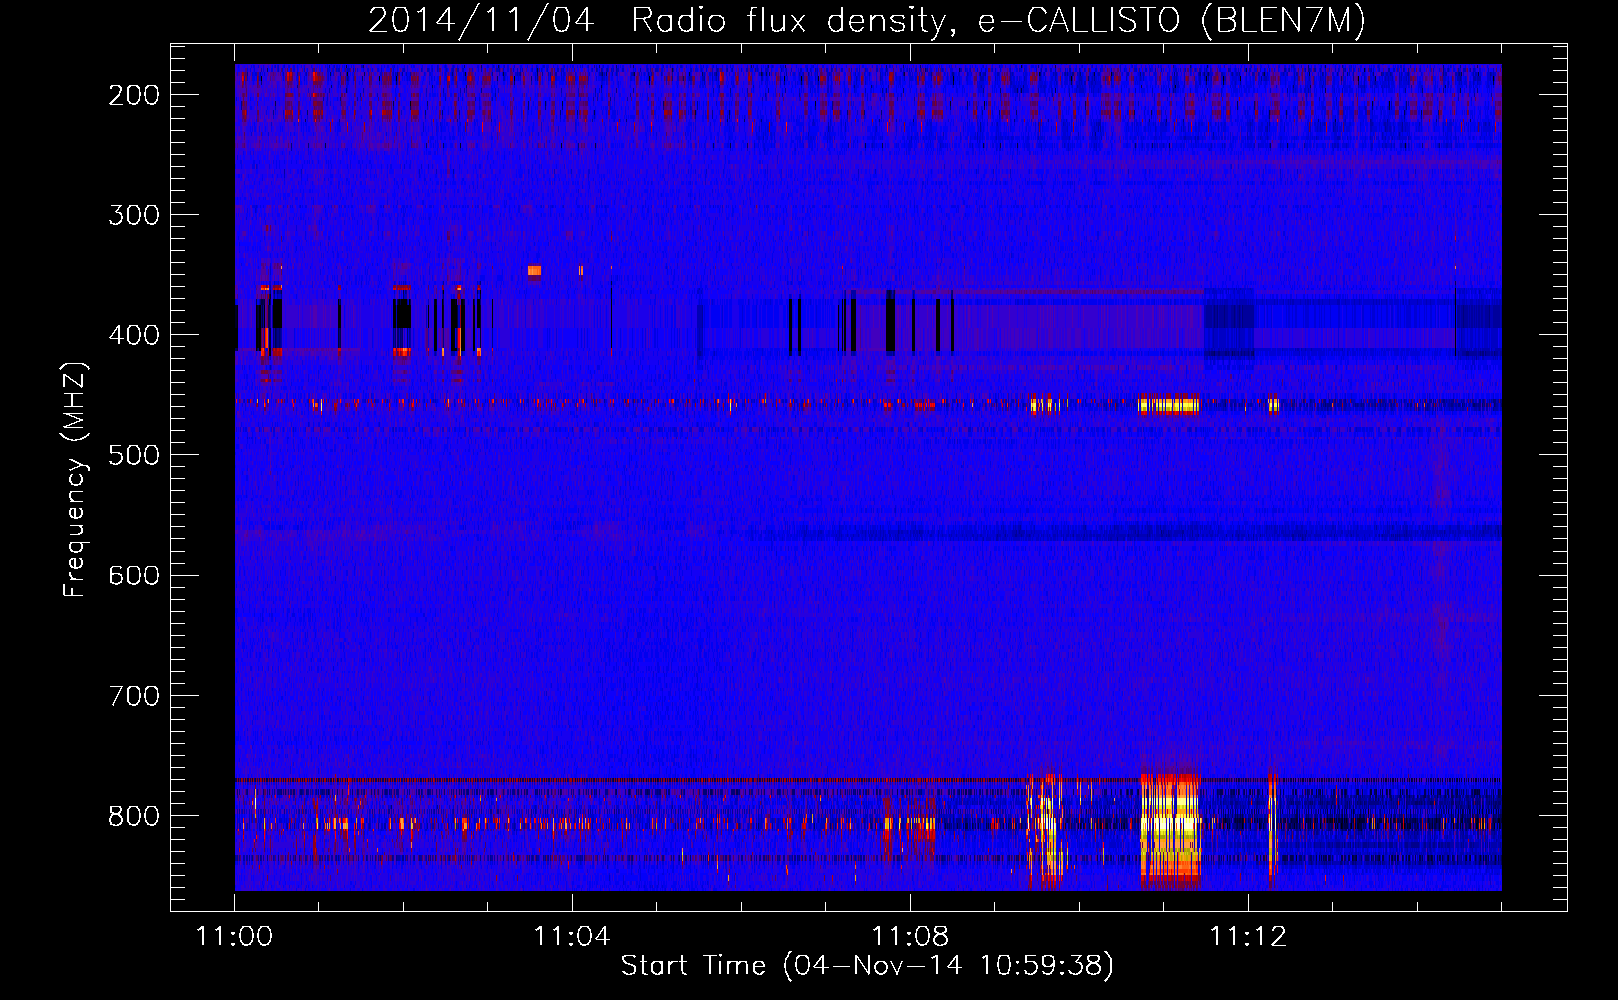Click the "Start Time (04-Nov-14 10:59:38)" label
The image size is (1618, 1000).
(867, 966)
